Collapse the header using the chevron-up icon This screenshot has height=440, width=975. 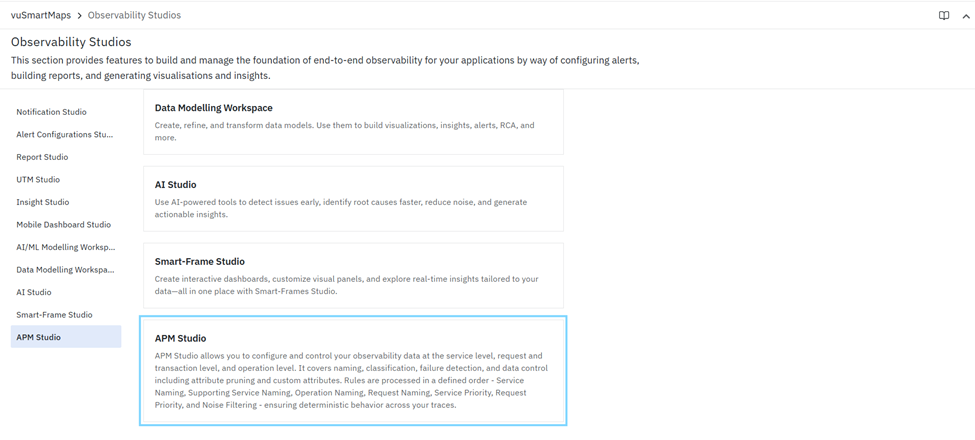point(966,16)
